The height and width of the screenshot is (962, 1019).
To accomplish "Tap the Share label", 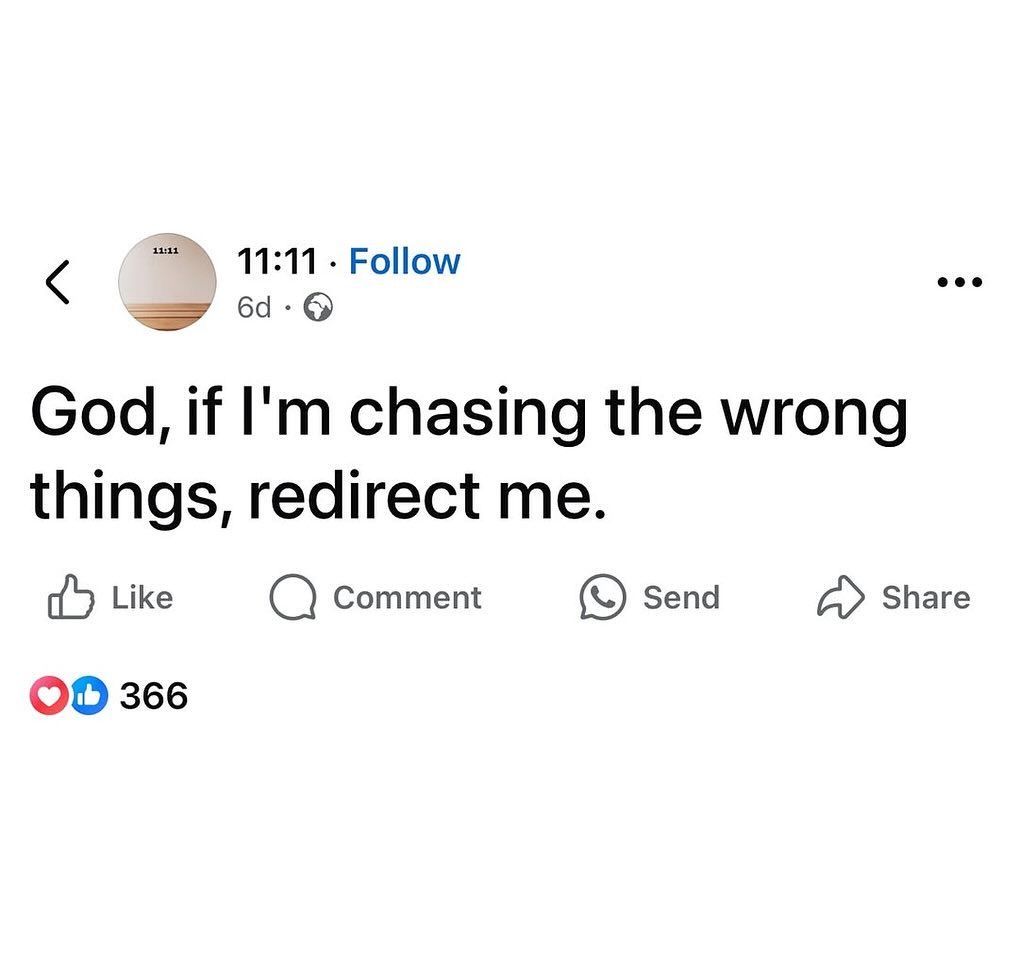I will click(925, 598).
